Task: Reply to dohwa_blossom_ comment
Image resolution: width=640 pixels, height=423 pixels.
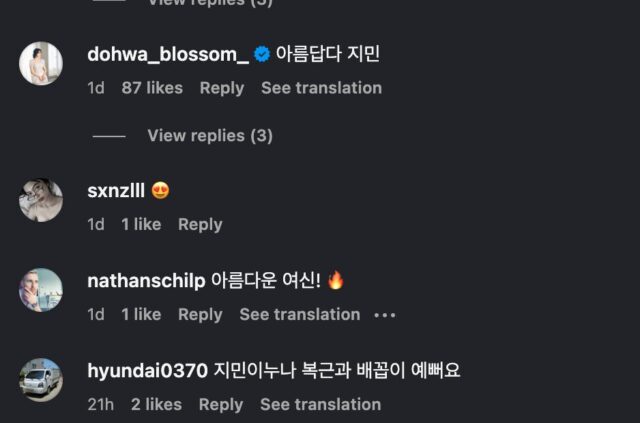Action: 221,88
